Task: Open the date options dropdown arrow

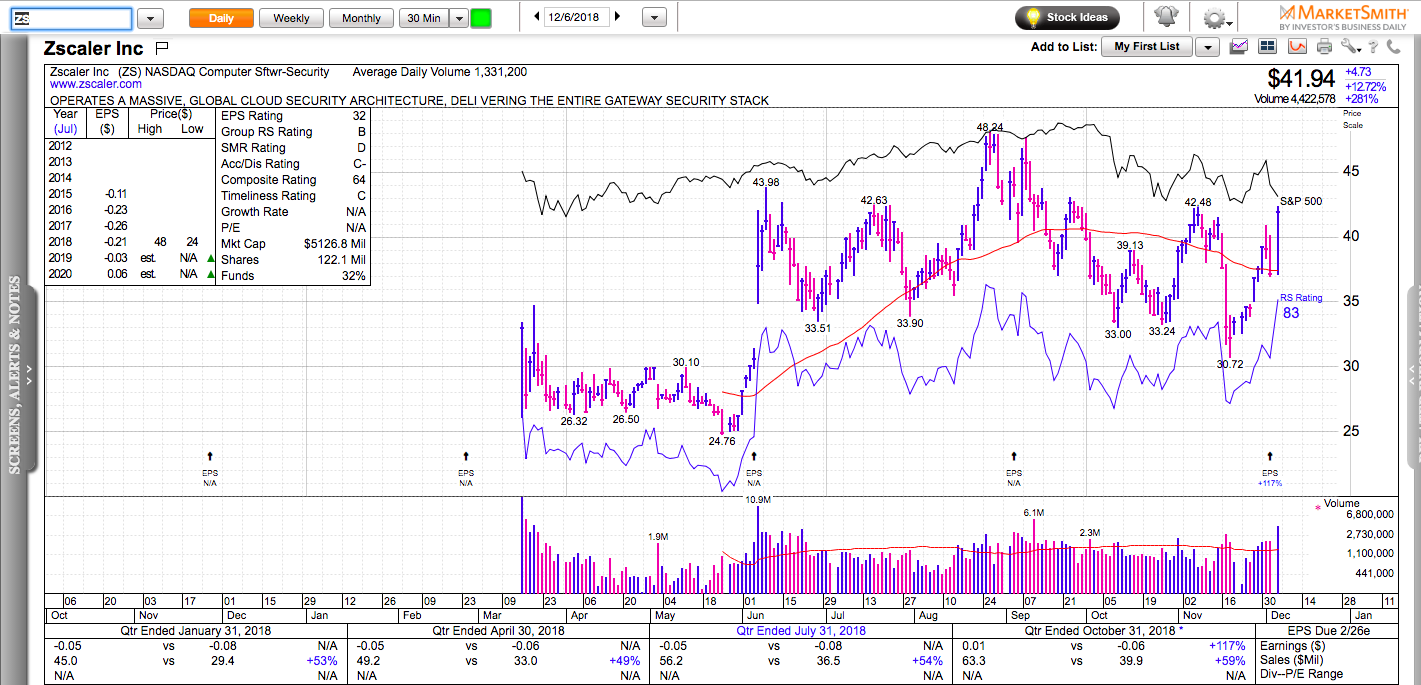Action: pyautogui.click(x=654, y=18)
